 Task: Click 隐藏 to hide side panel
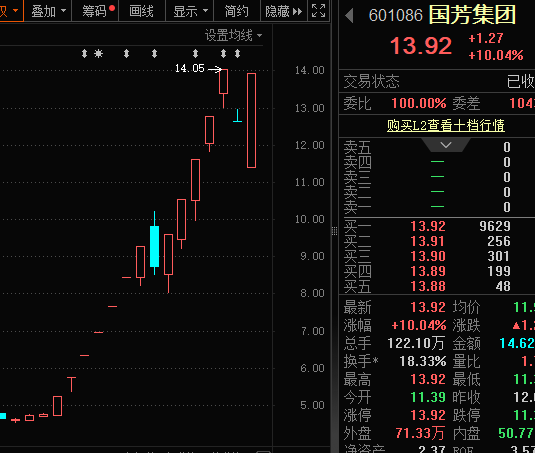[284, 11]
